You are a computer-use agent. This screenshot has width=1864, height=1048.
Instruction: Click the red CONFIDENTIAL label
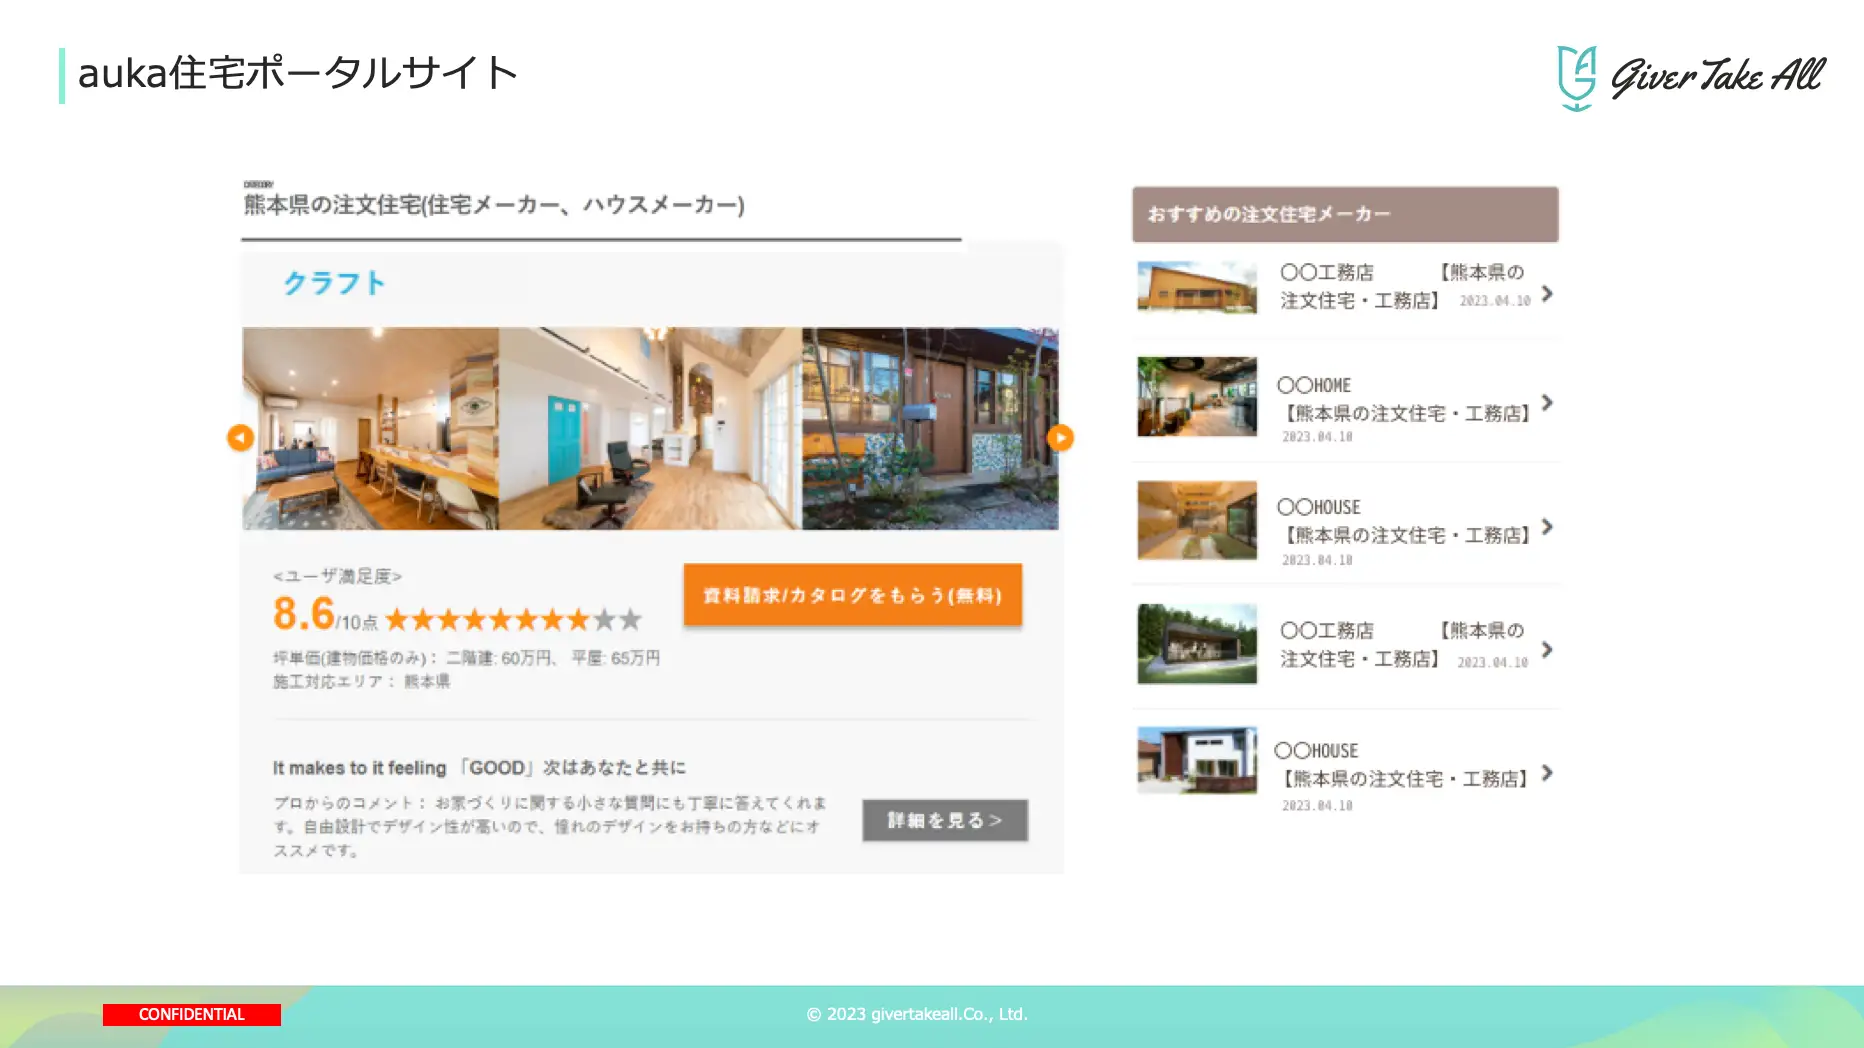pyautogui.click(x=192, y=1014)
